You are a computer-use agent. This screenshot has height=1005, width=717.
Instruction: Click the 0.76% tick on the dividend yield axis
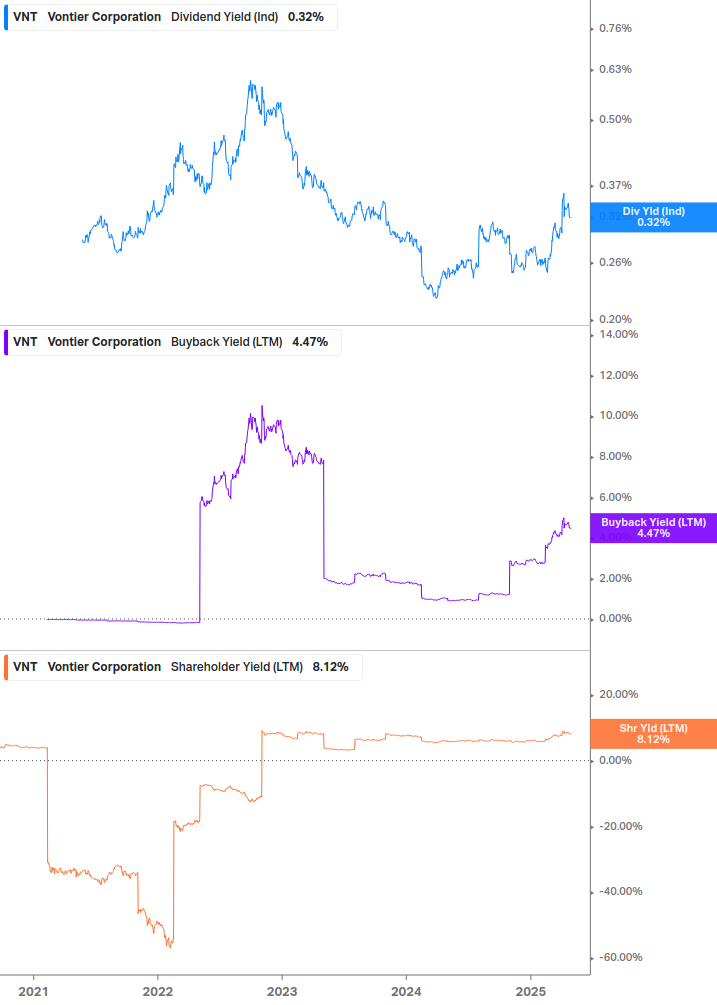click(x=615, y=28)
